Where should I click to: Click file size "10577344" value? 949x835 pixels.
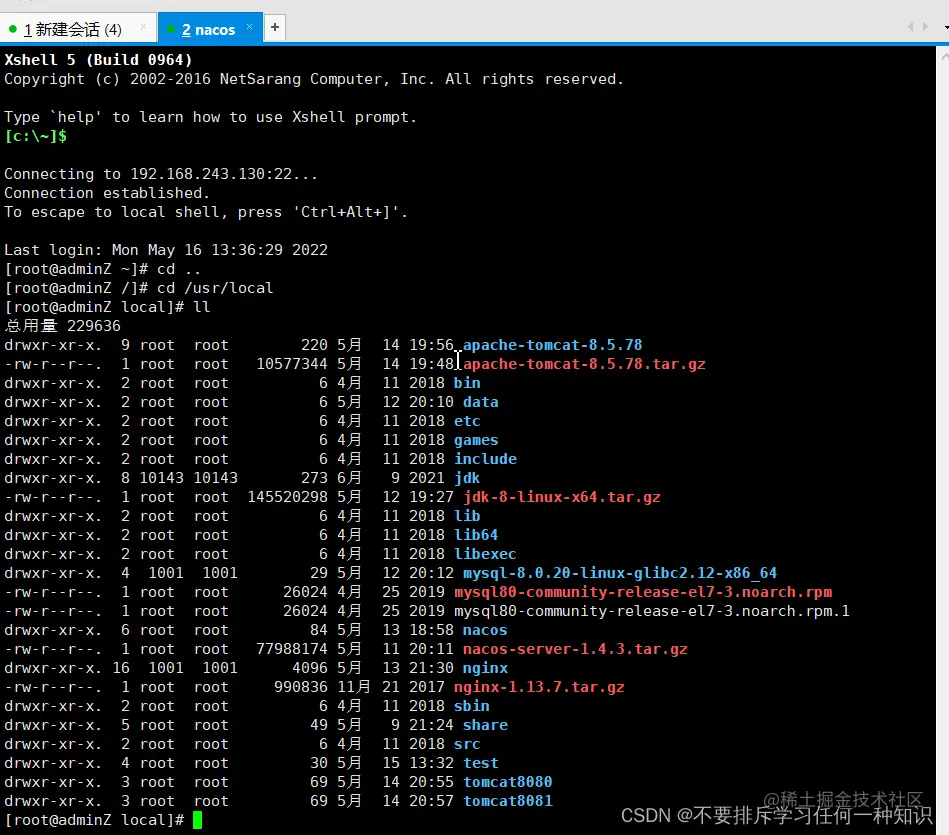click(292, 364)
